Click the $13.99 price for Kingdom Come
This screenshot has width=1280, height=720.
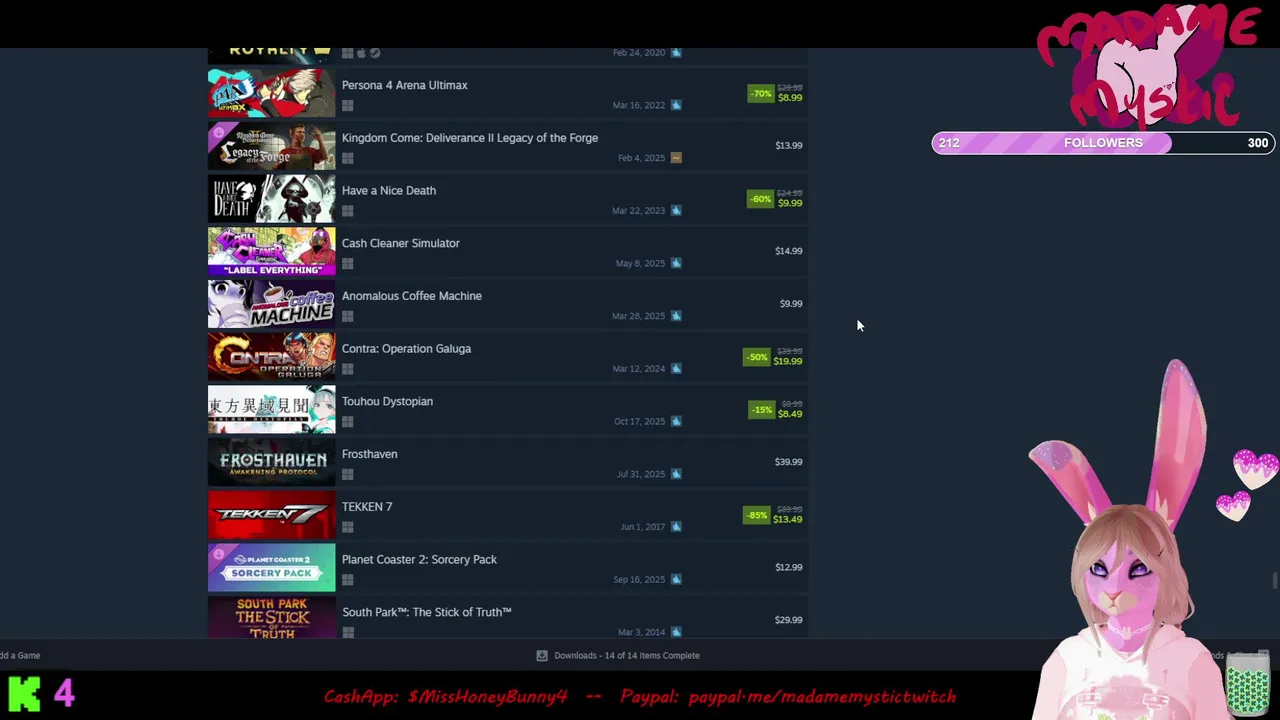789,146
